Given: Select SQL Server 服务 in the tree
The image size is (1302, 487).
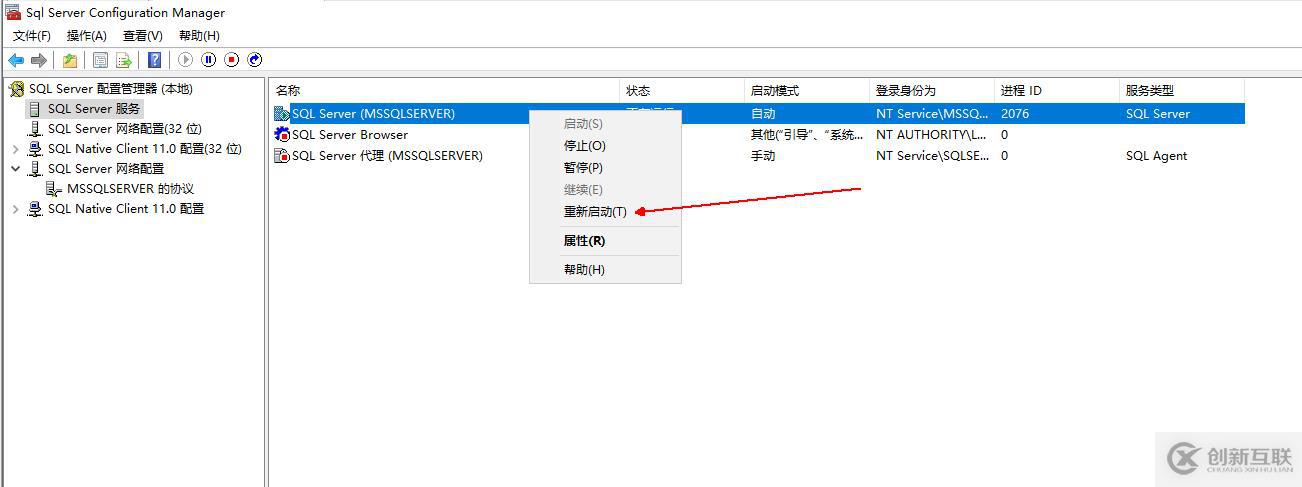Looking at the screenshot, I should coord(94,109).
